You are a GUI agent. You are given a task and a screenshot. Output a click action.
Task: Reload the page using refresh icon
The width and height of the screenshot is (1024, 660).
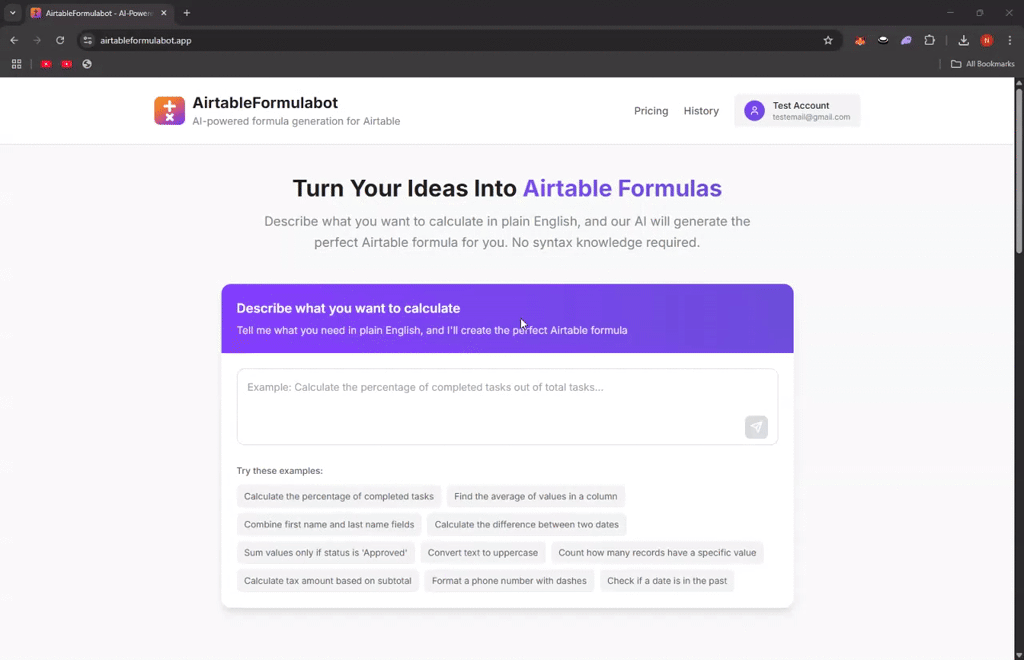pyautogui.click(x=60, y=40)
